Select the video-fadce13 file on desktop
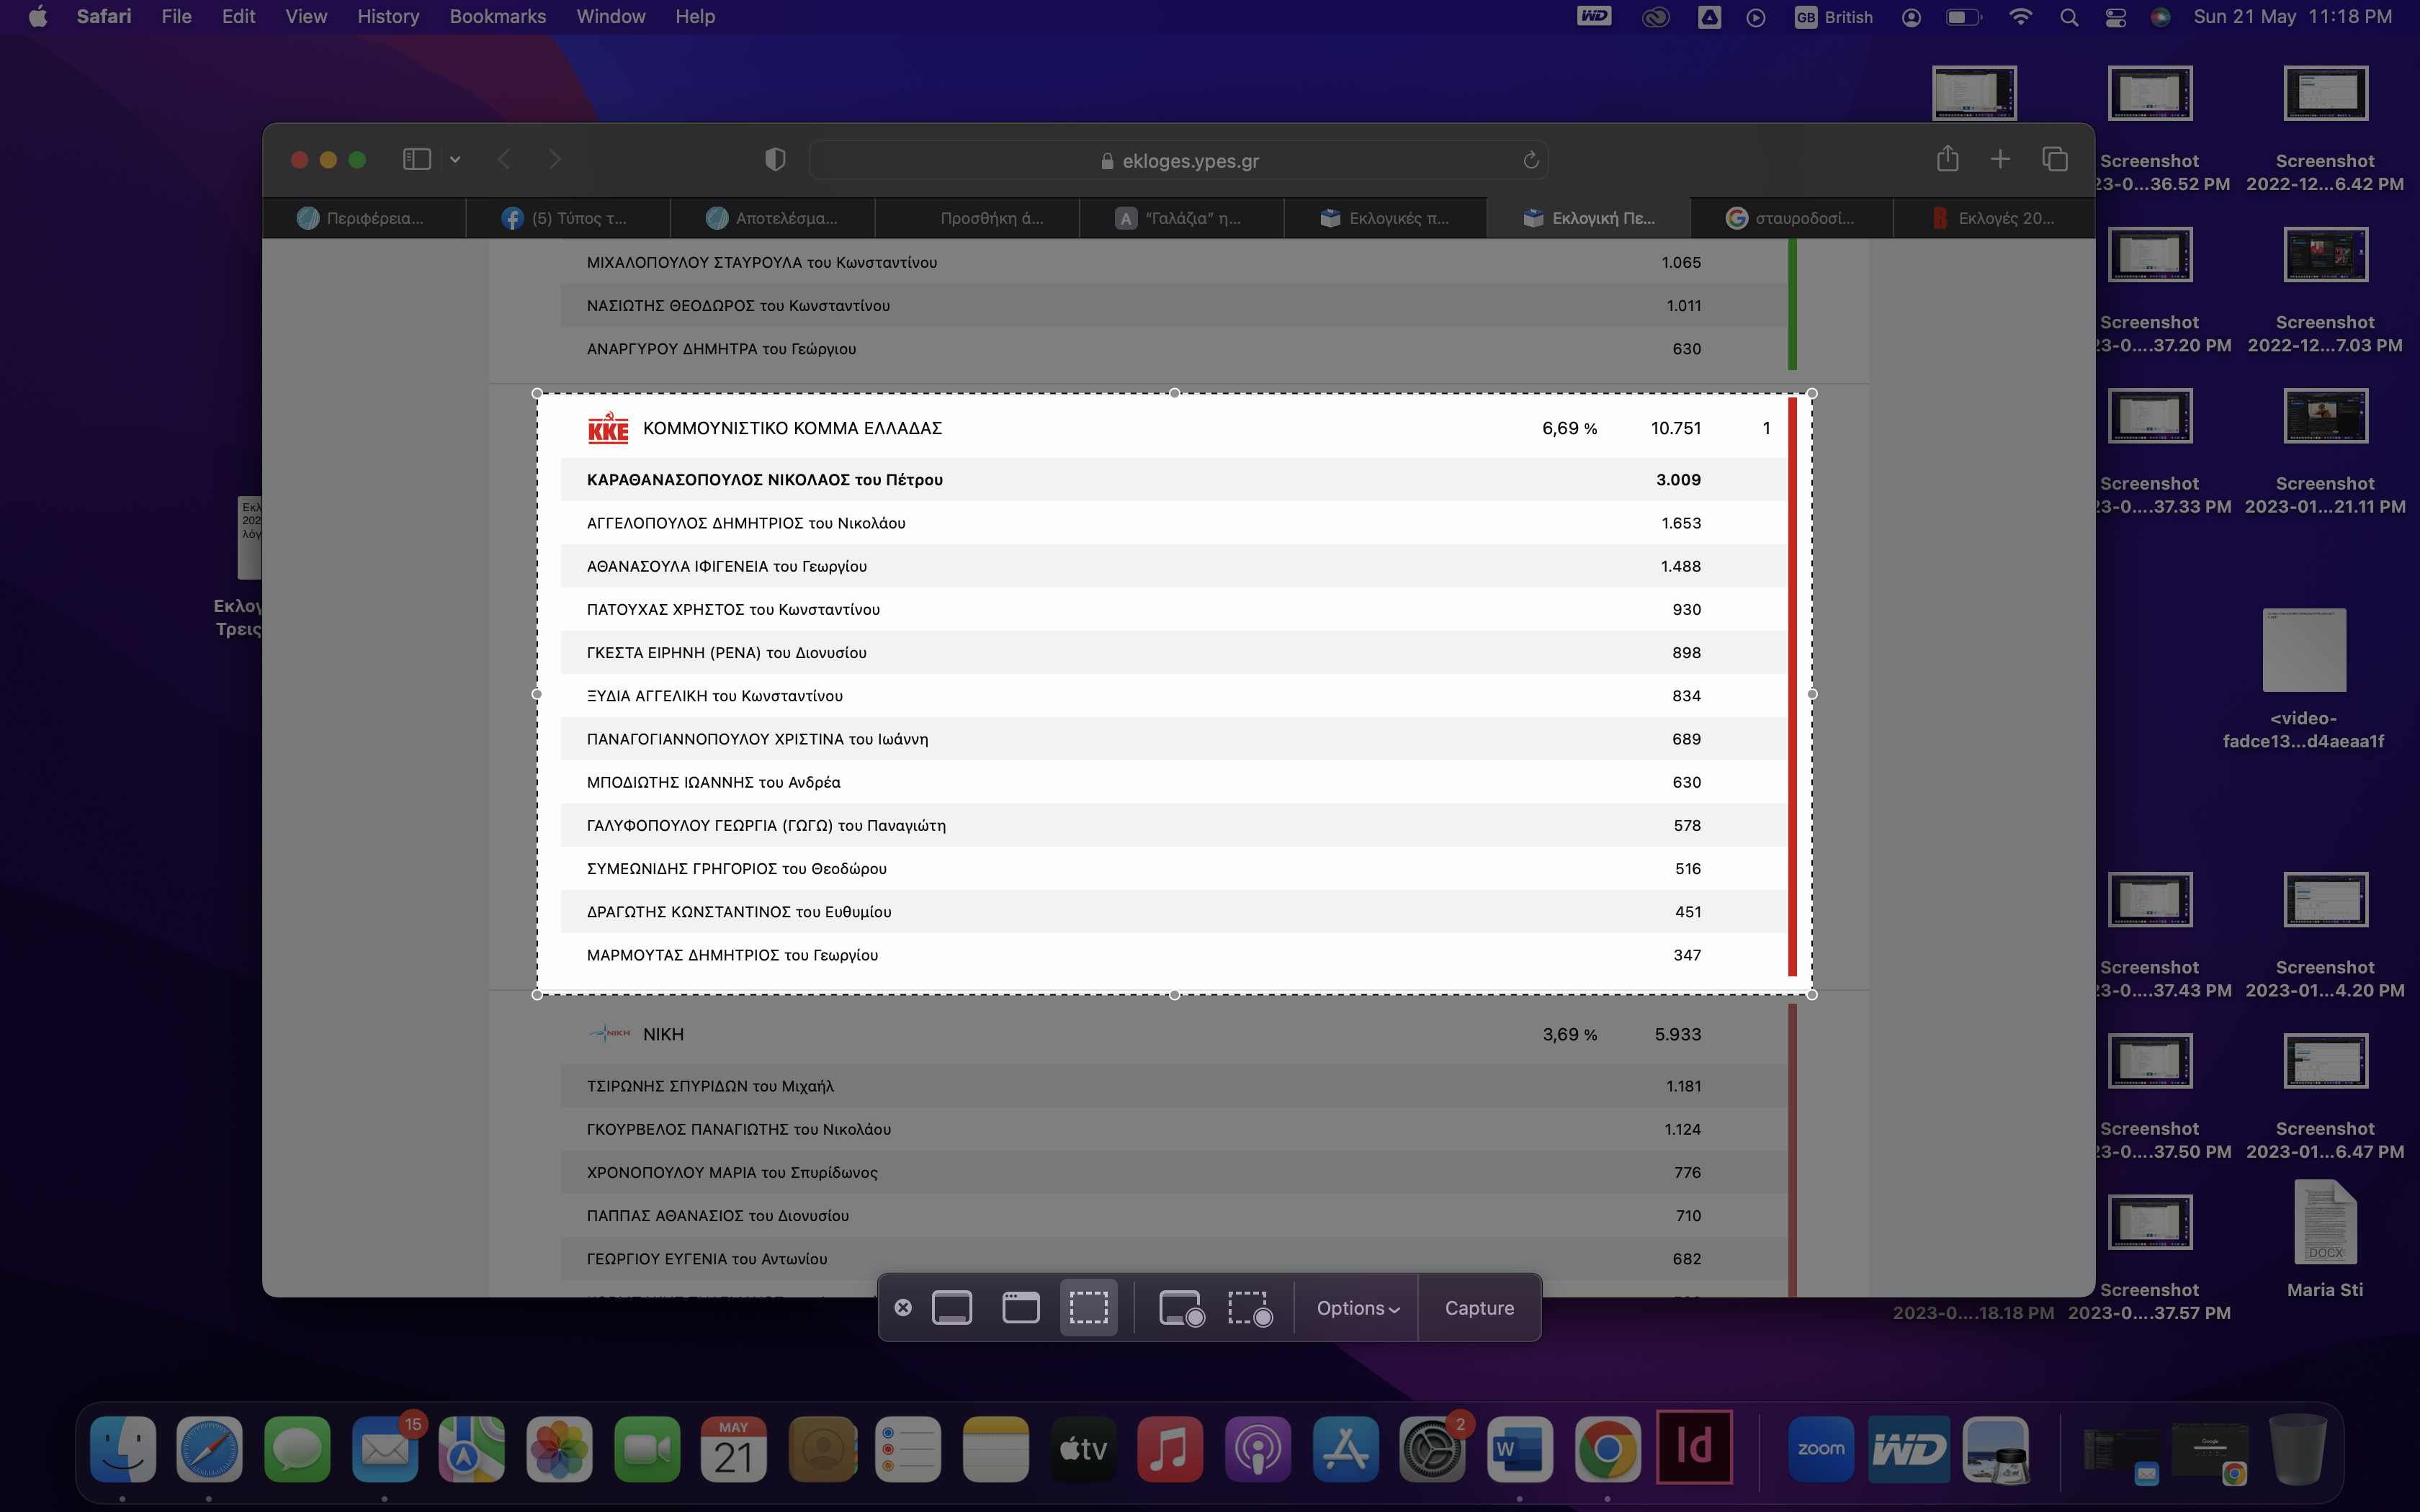2420x1512 pixels. click(2304, 680)
